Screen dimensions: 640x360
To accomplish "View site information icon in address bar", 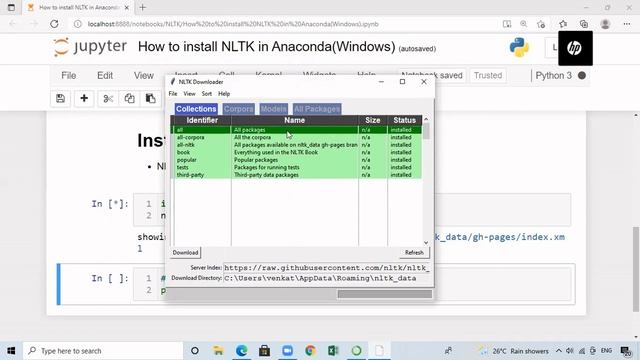I will click(78, 24).
